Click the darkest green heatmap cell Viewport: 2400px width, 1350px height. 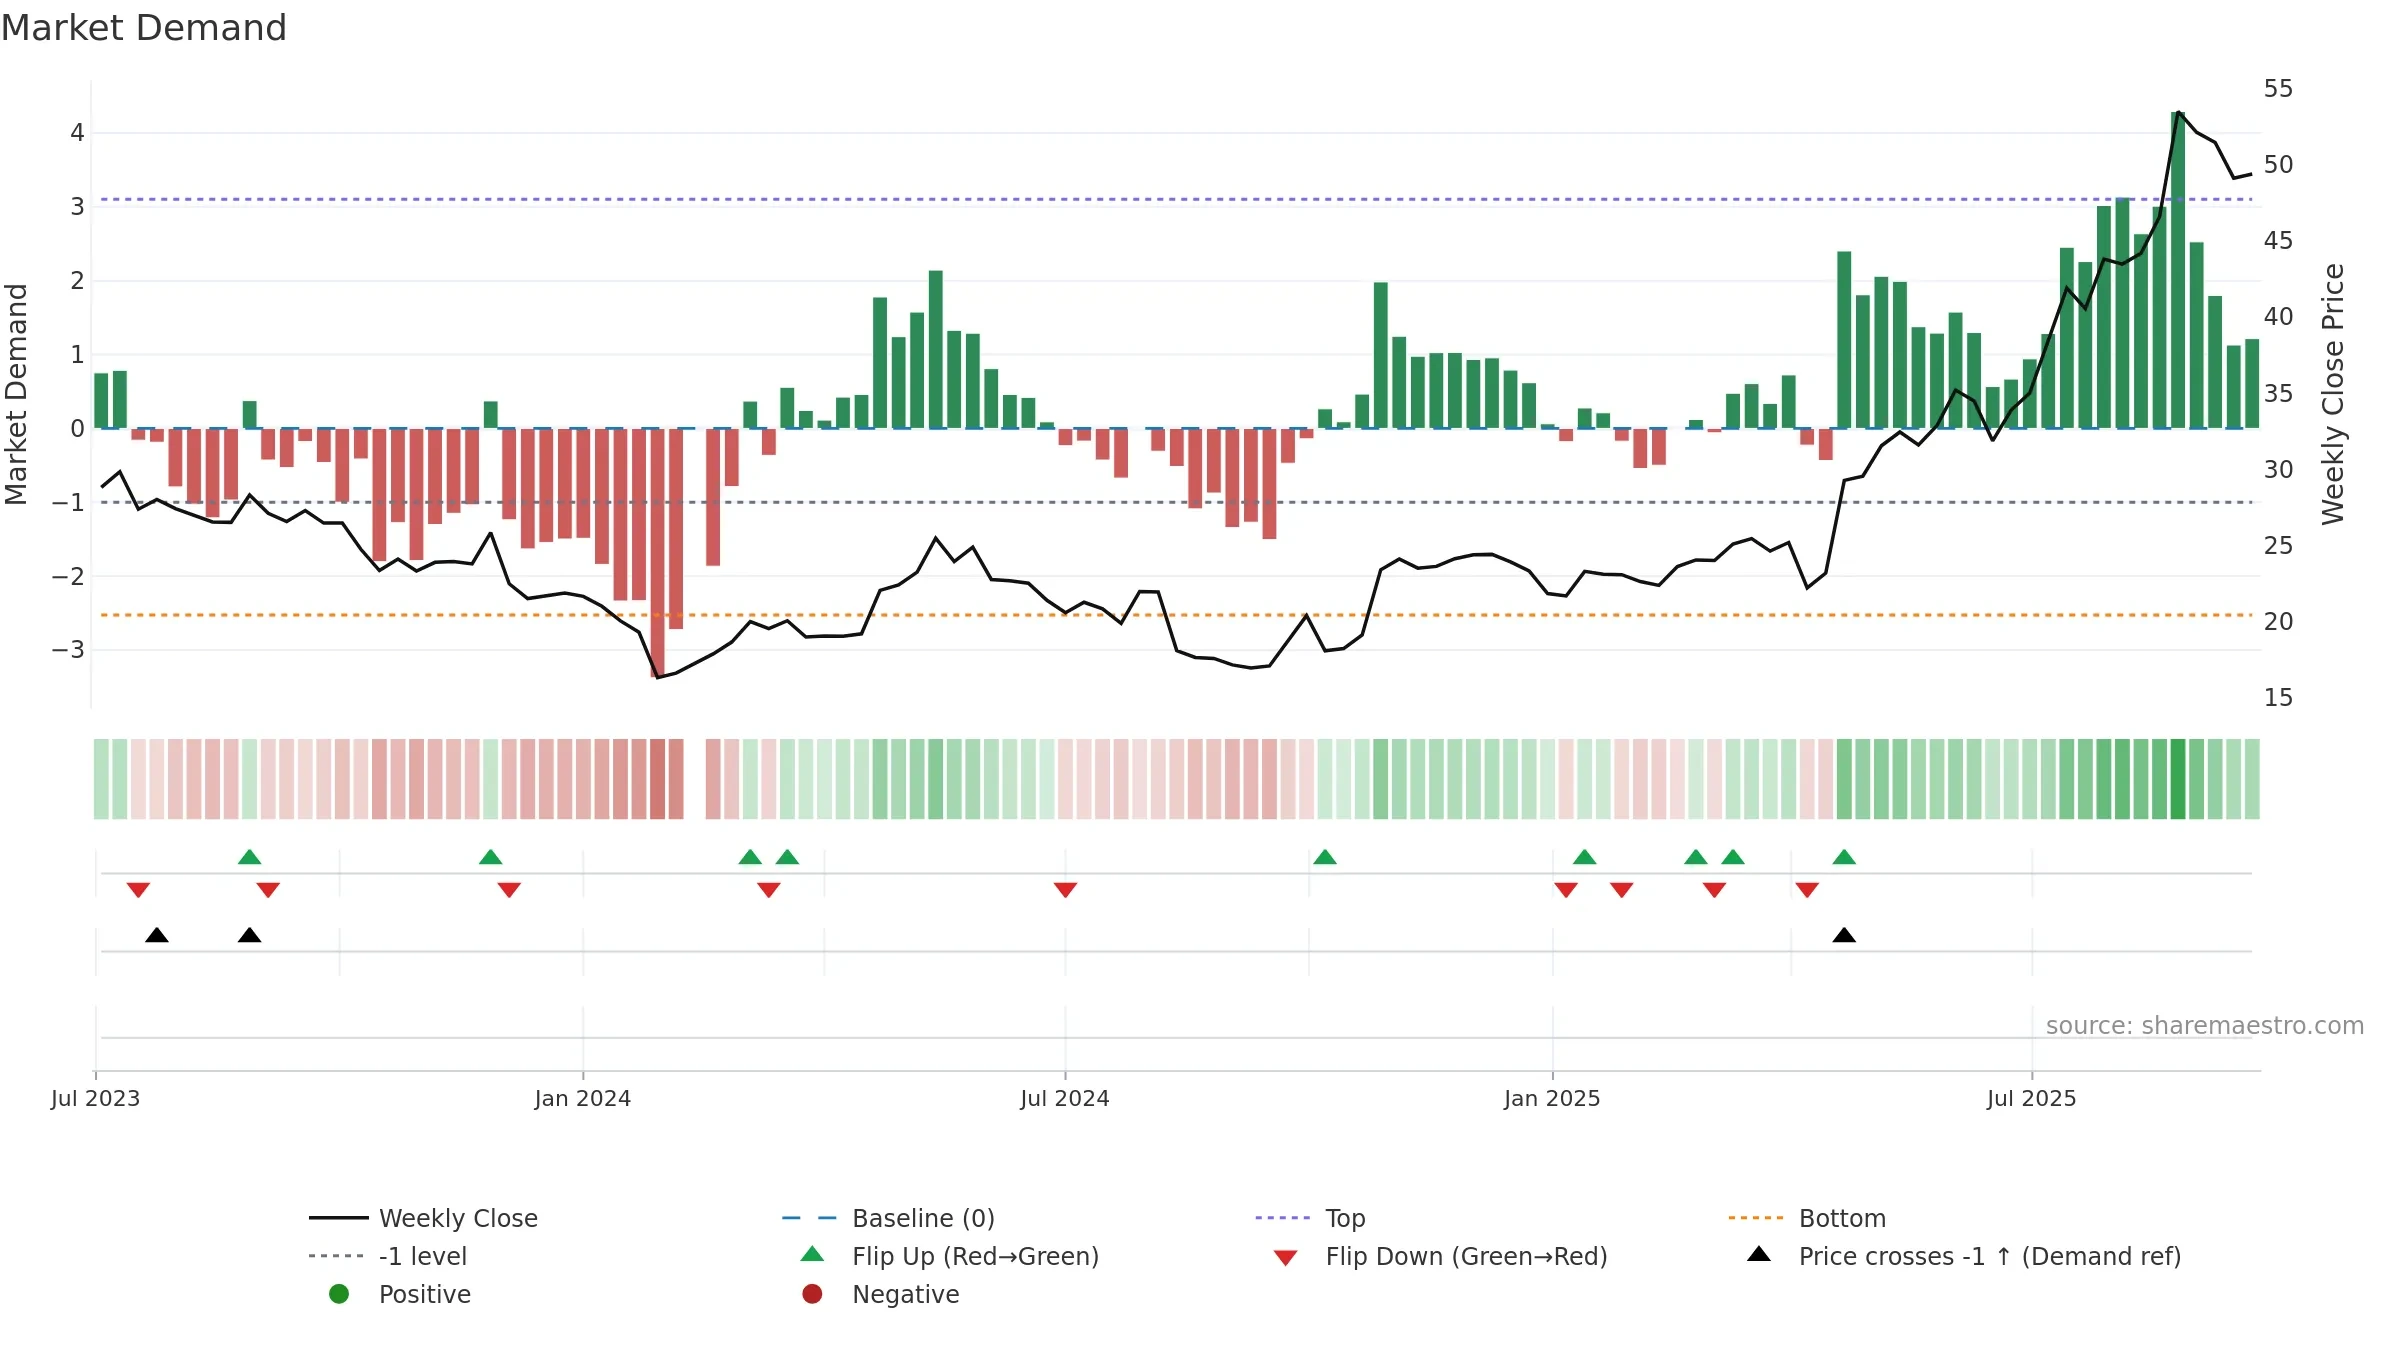click(2178, 779)
